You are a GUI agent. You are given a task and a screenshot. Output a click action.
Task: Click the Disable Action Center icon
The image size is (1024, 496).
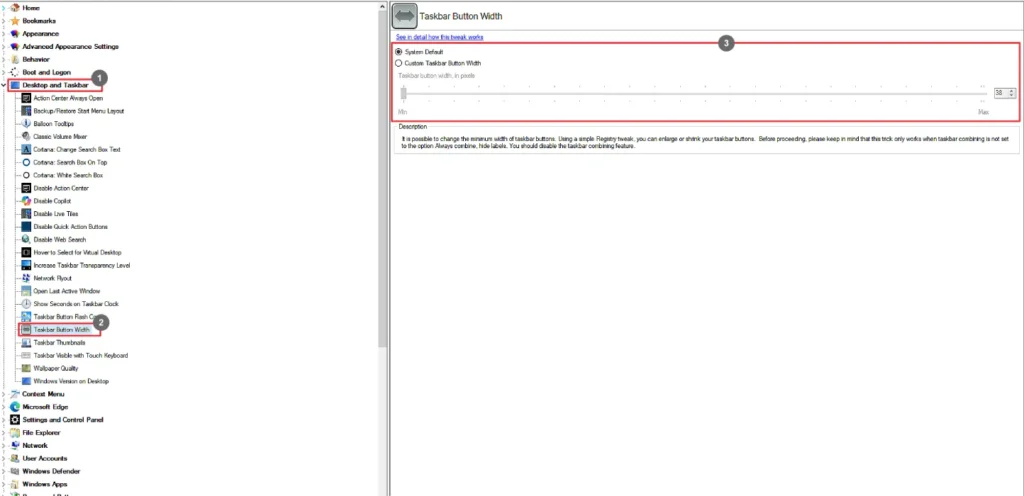tap(26, 188)
